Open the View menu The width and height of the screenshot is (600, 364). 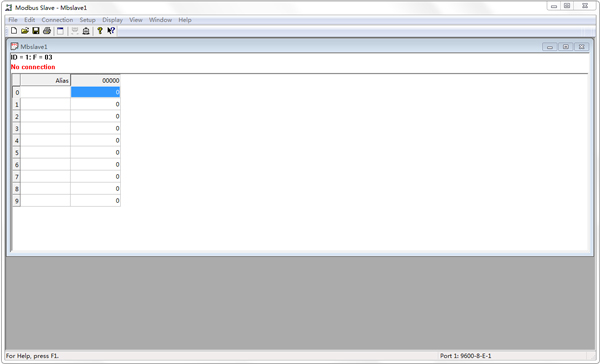[x=136, y=20]
